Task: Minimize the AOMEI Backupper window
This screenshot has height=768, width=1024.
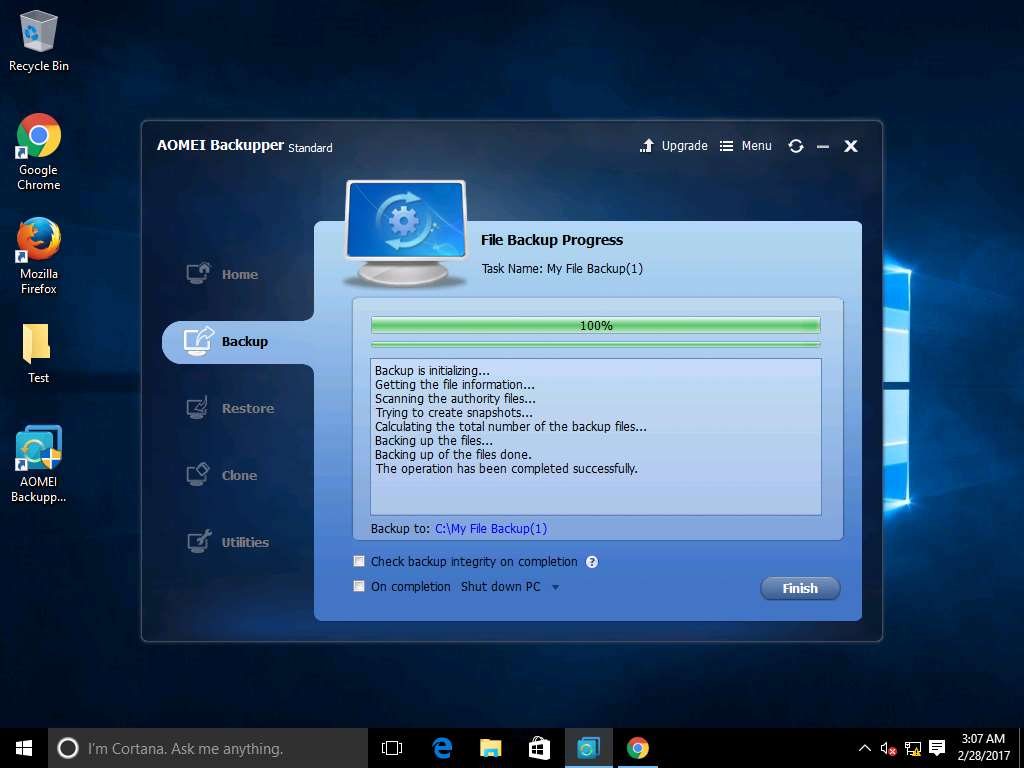Action: point(823,147)
